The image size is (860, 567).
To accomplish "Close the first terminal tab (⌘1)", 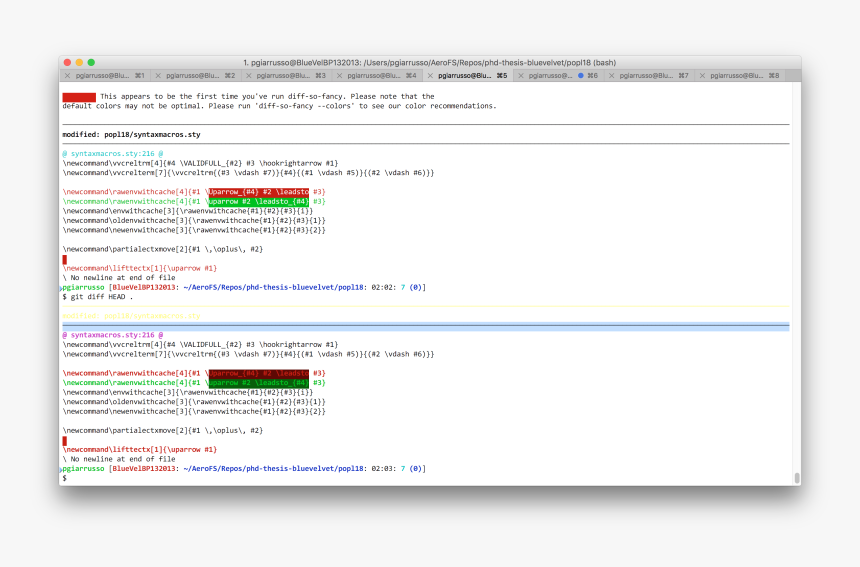I will [67, 75].
